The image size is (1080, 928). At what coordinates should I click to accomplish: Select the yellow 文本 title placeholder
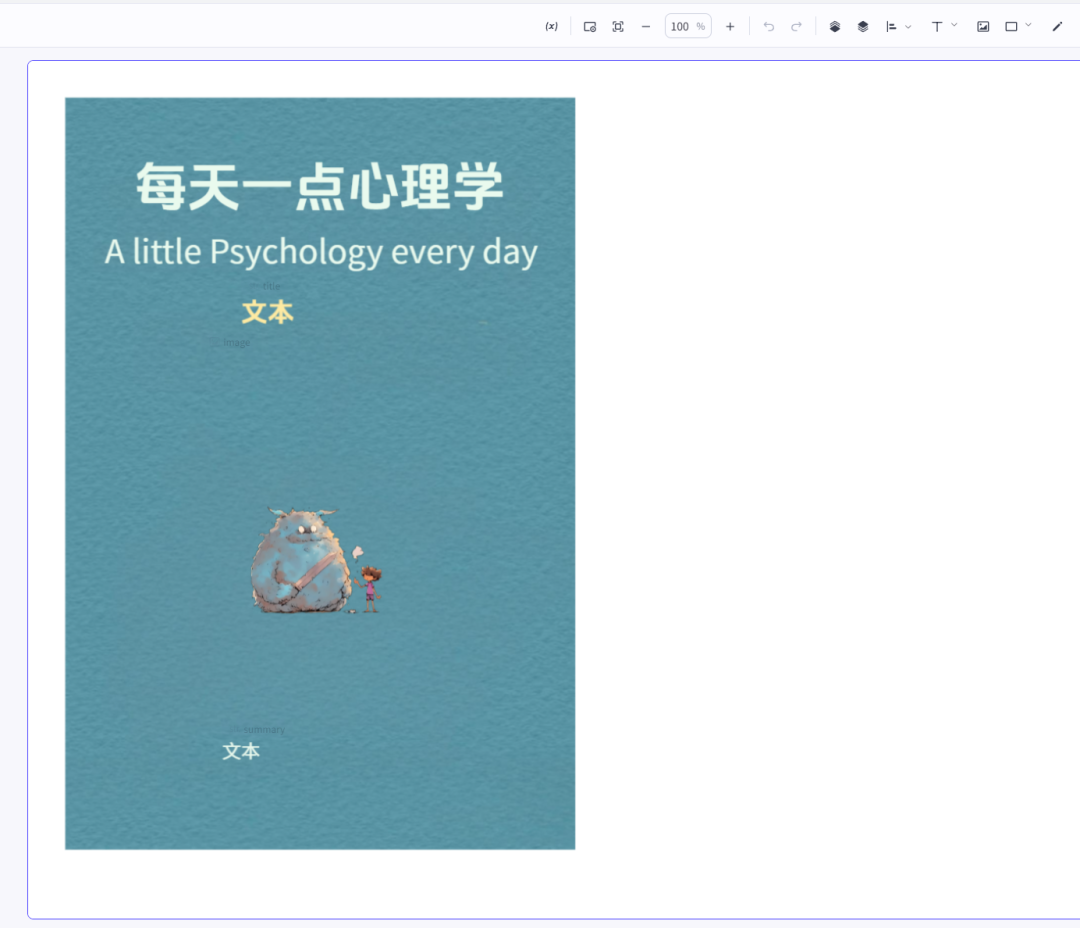click(x=268, y=312)
